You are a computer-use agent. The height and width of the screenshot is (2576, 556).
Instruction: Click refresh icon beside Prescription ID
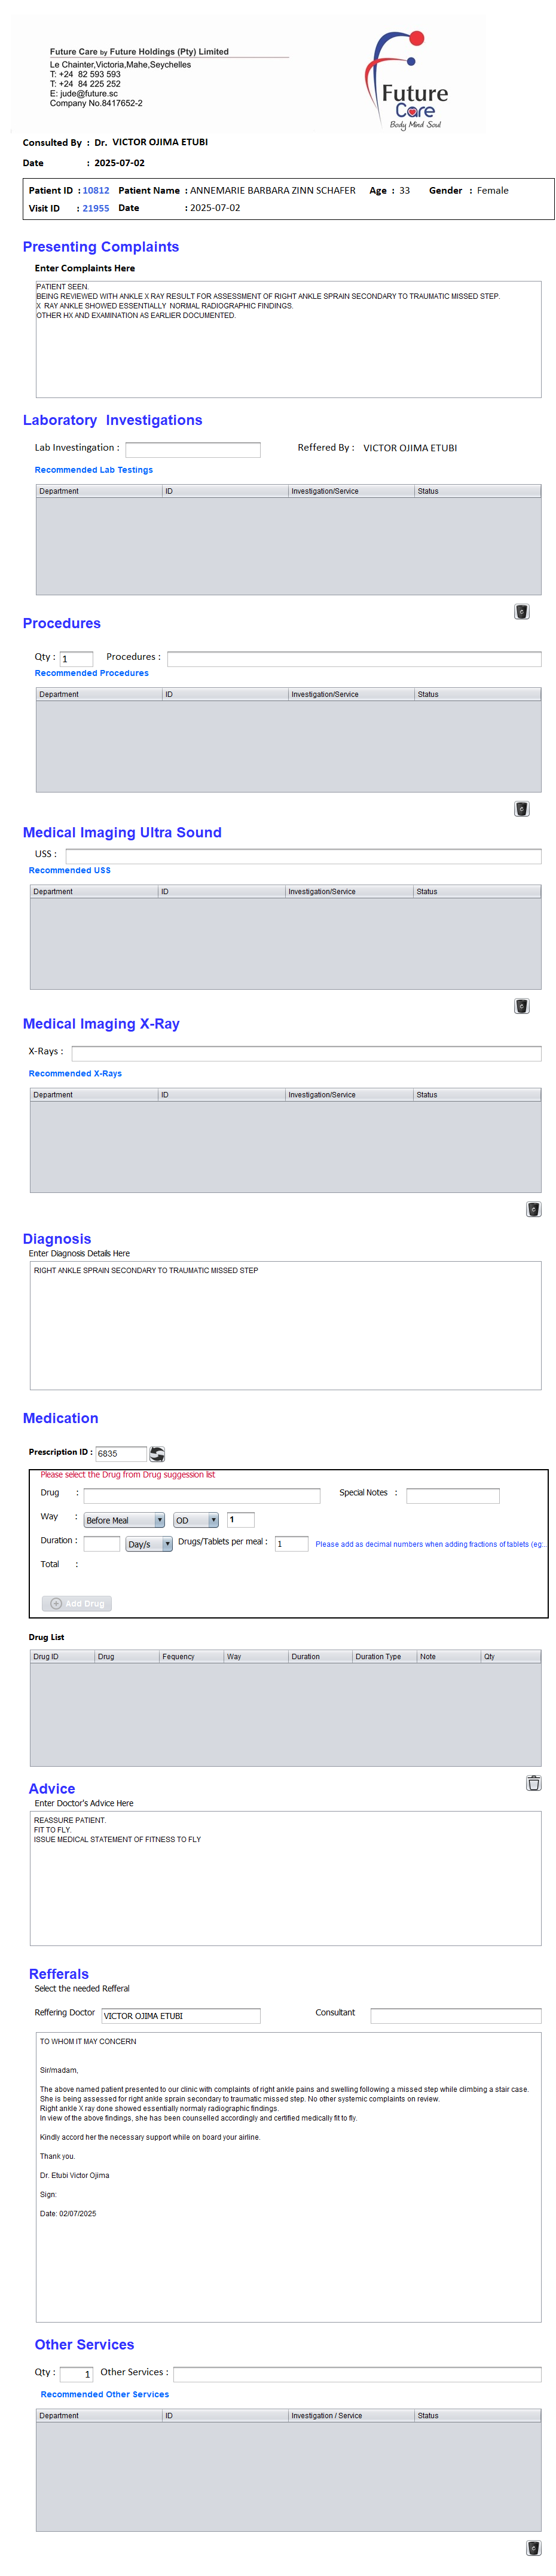tap(157, 1453)
